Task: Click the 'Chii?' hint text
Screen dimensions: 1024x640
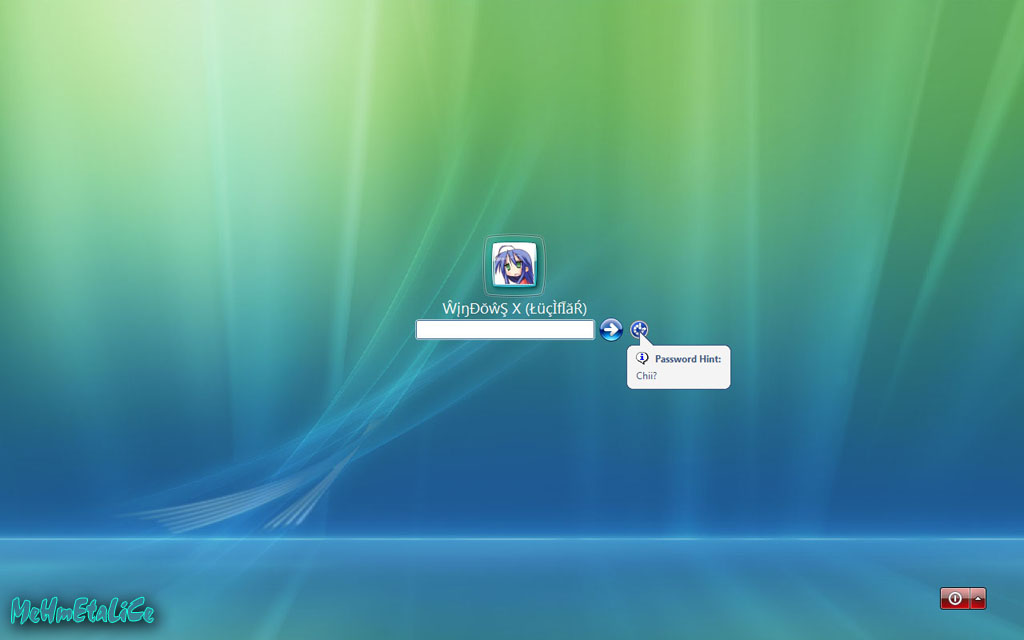Action: click(647, 377)
